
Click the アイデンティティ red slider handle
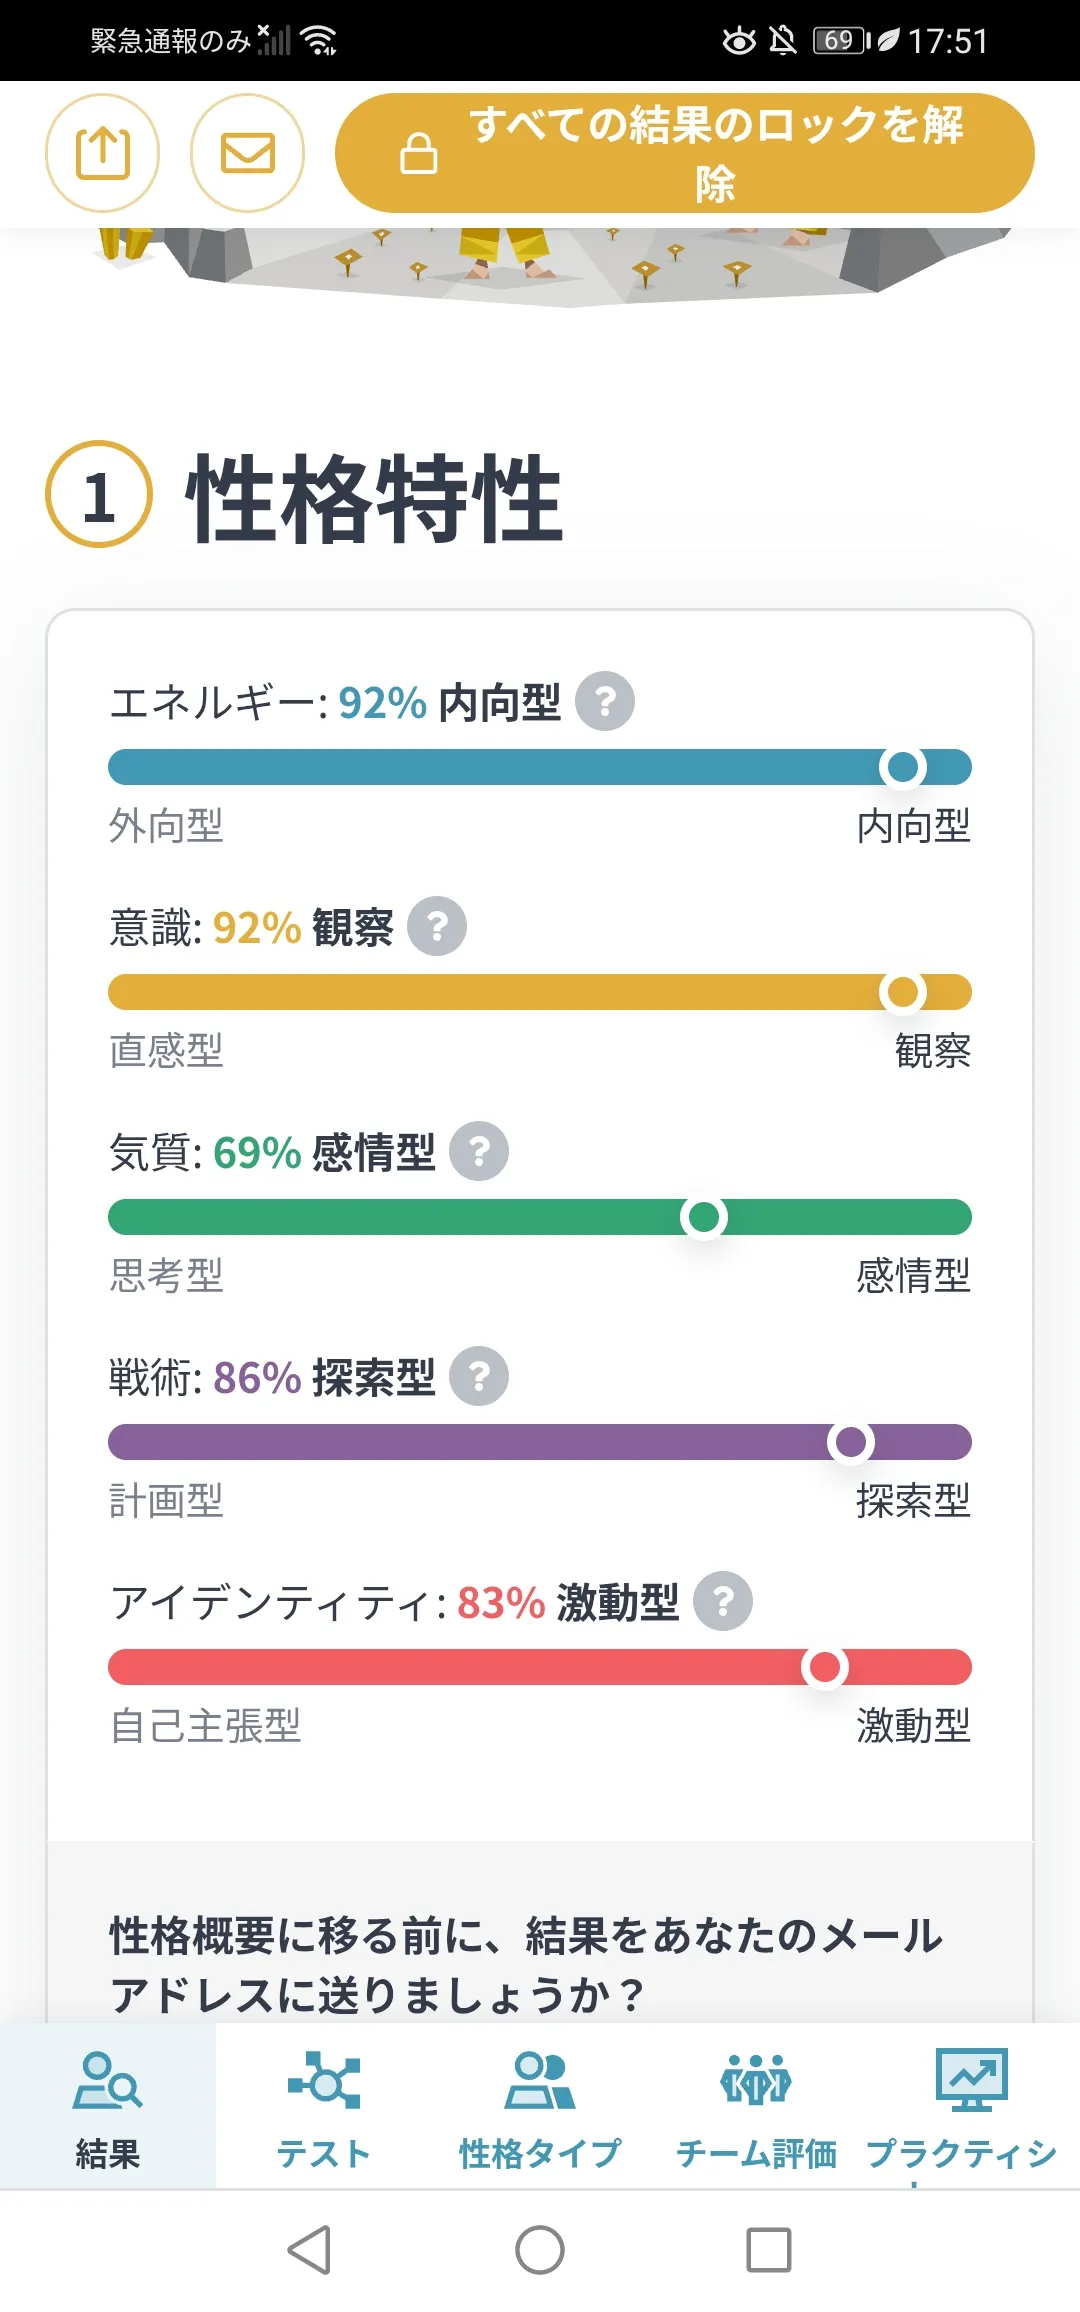point(825,1667)
